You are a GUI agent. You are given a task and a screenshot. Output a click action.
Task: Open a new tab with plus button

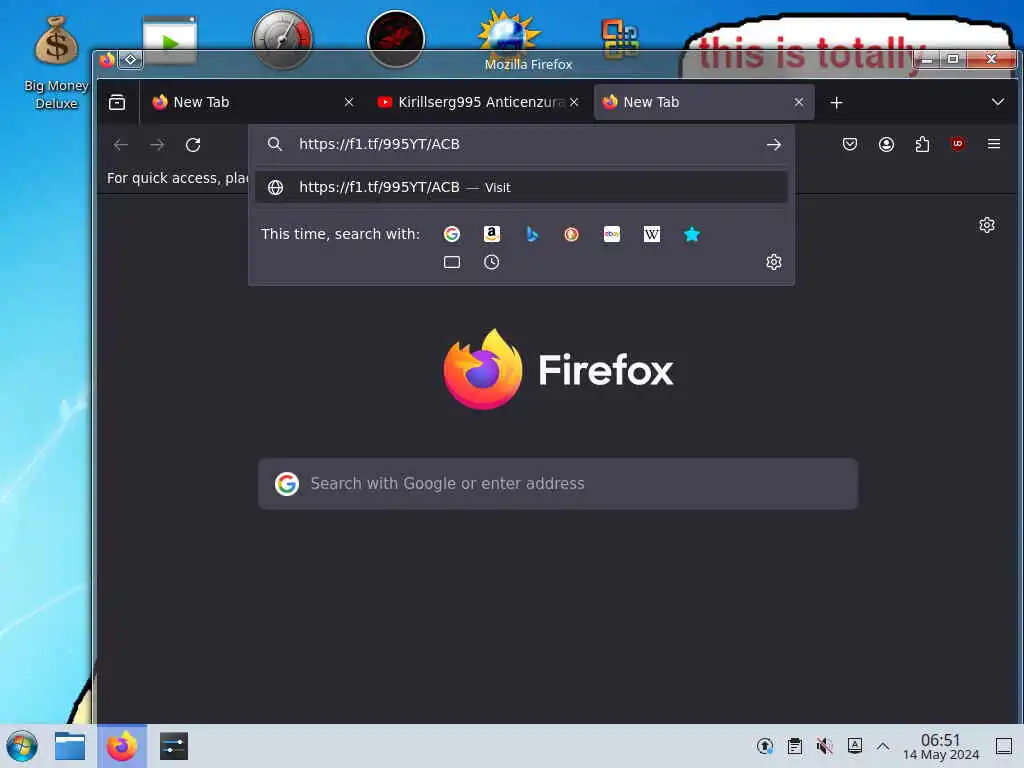click(x=837, y=103)
